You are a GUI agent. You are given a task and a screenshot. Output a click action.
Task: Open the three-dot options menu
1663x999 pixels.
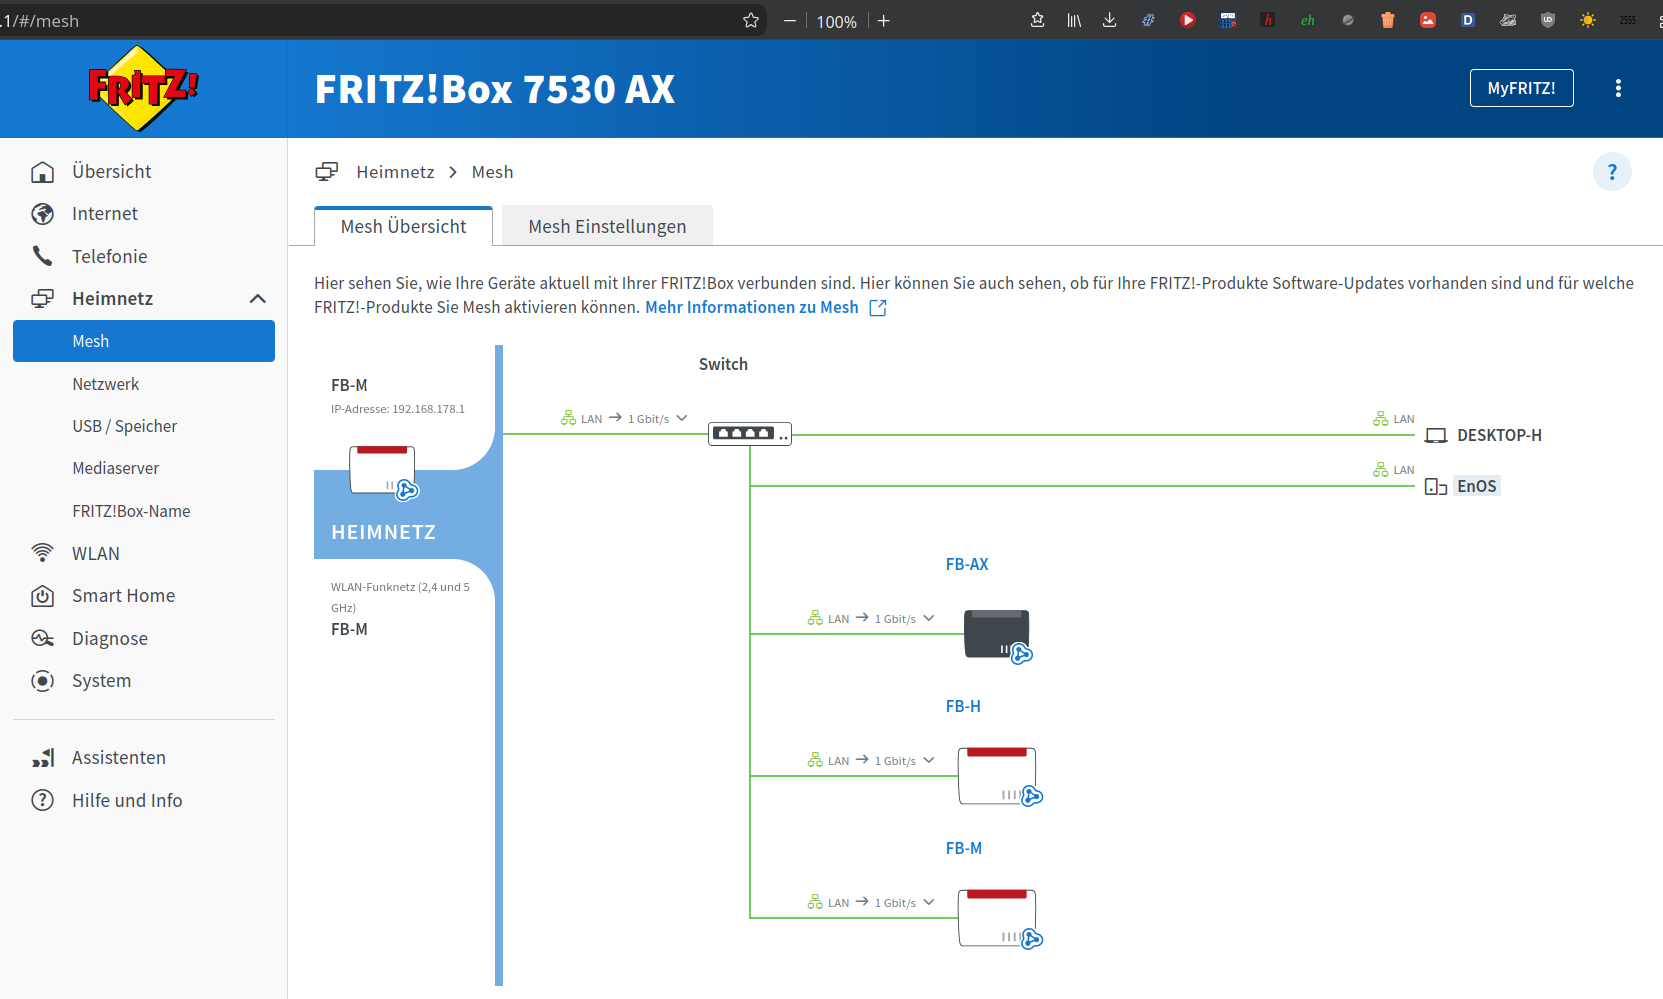pyautogui.click(x=1618, y=88)
